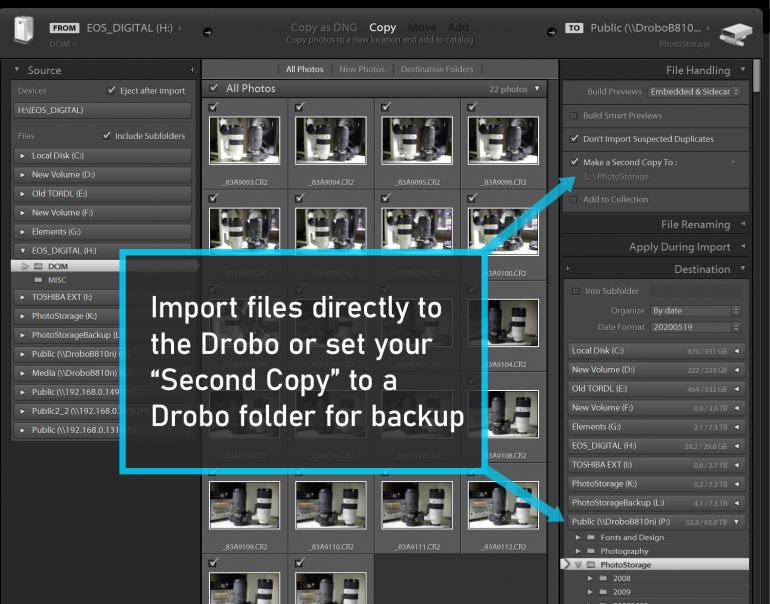The width and height of the screenshot is (770, 604).
Task: Click the Into Subfolder name field
Action: click(x=695, y=291)
